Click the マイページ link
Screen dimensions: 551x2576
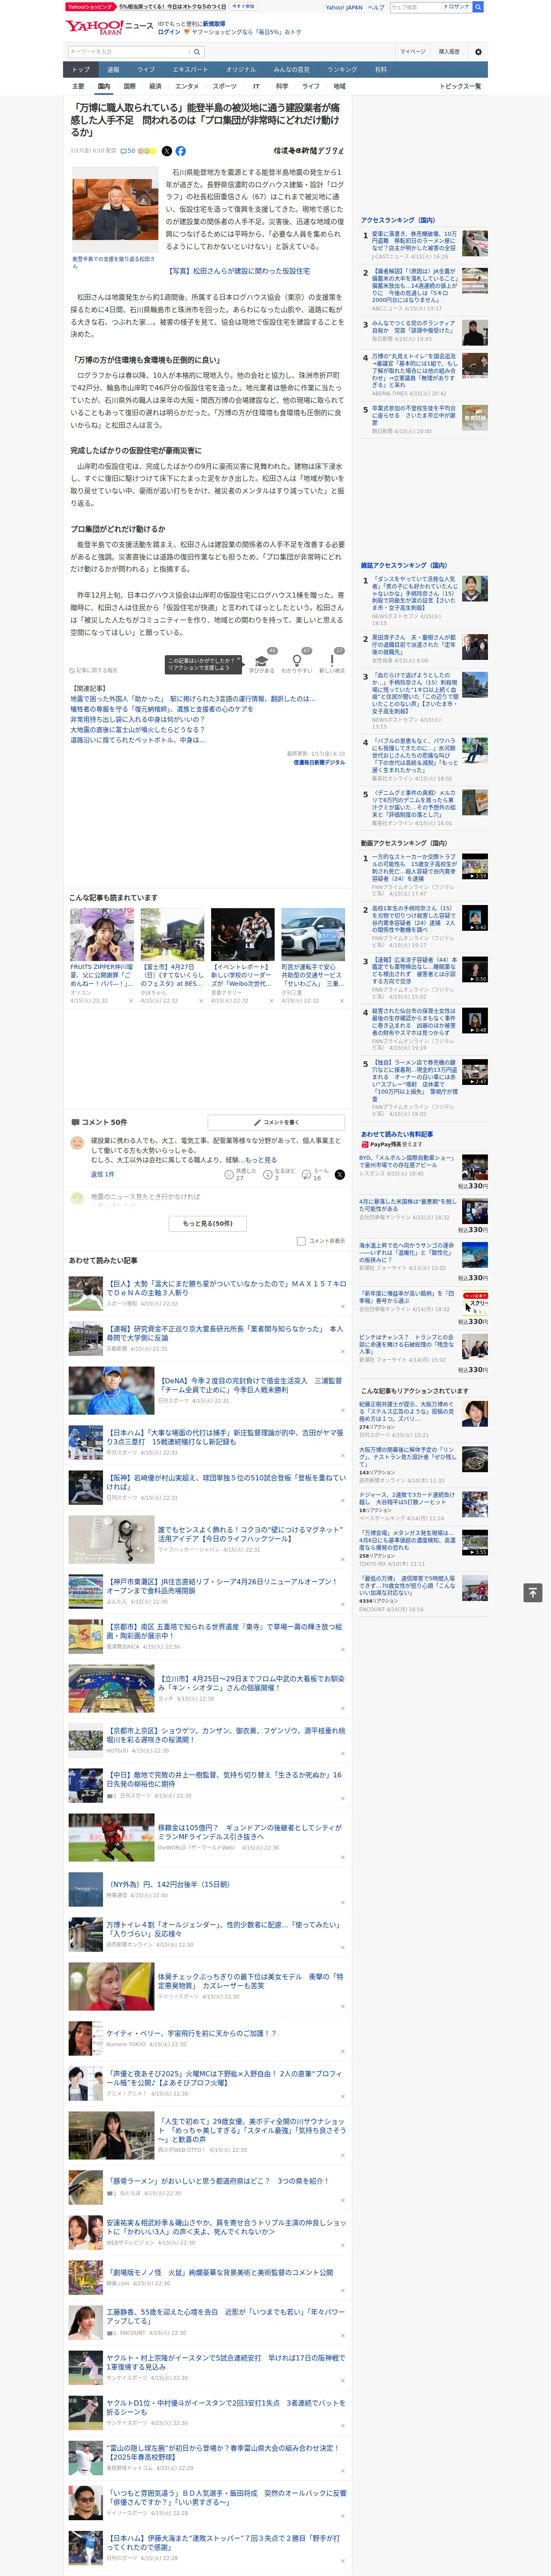[413, 52]
